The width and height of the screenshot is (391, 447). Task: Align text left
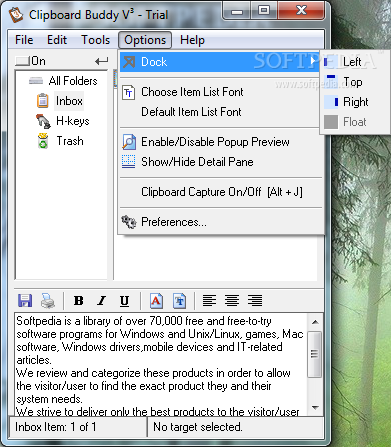[209, 301]
